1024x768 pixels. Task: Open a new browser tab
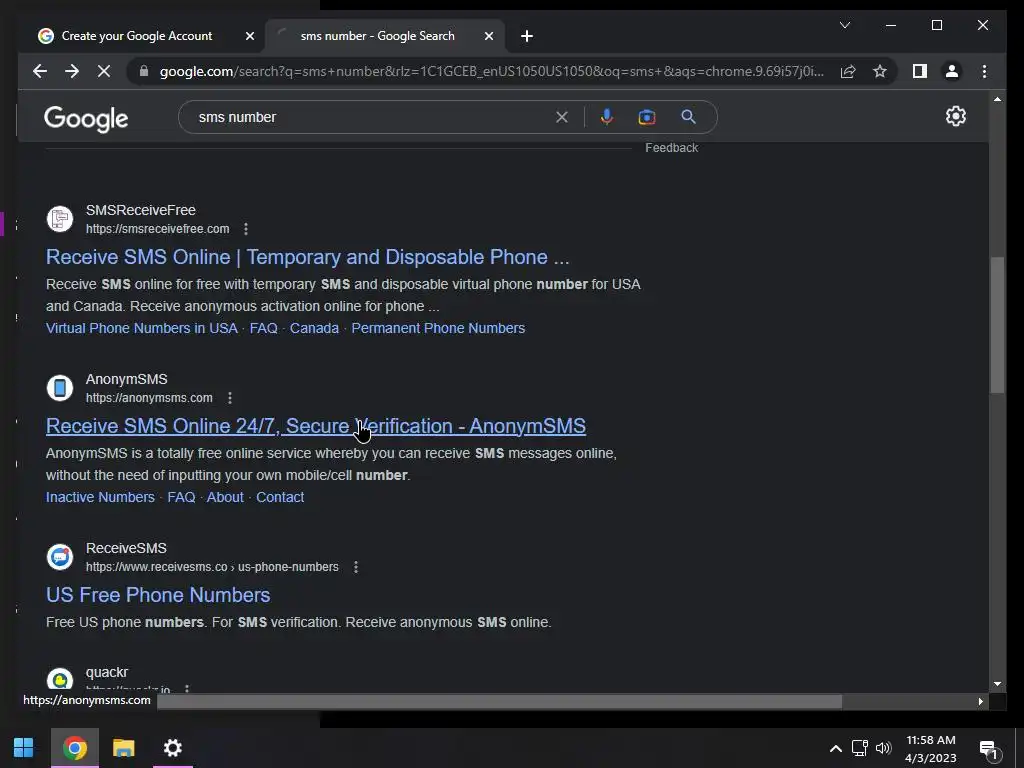527,36
